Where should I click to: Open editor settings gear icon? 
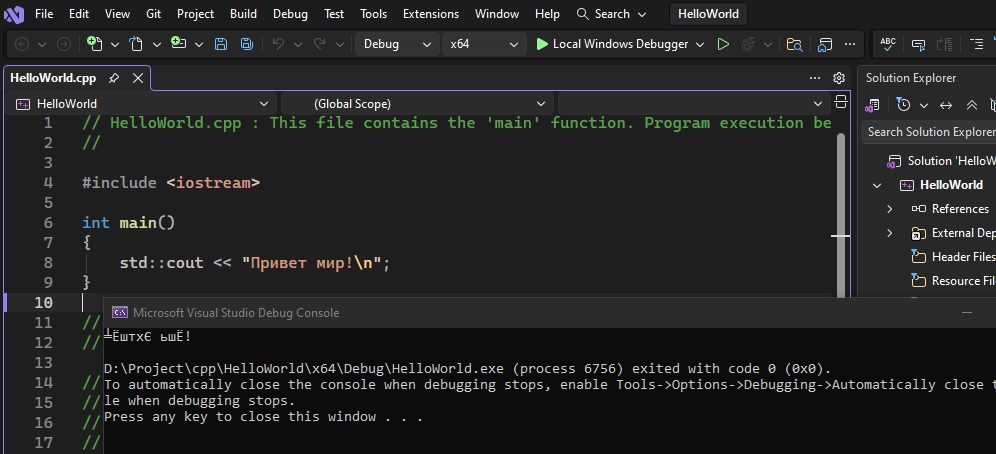tap(838, 78)
